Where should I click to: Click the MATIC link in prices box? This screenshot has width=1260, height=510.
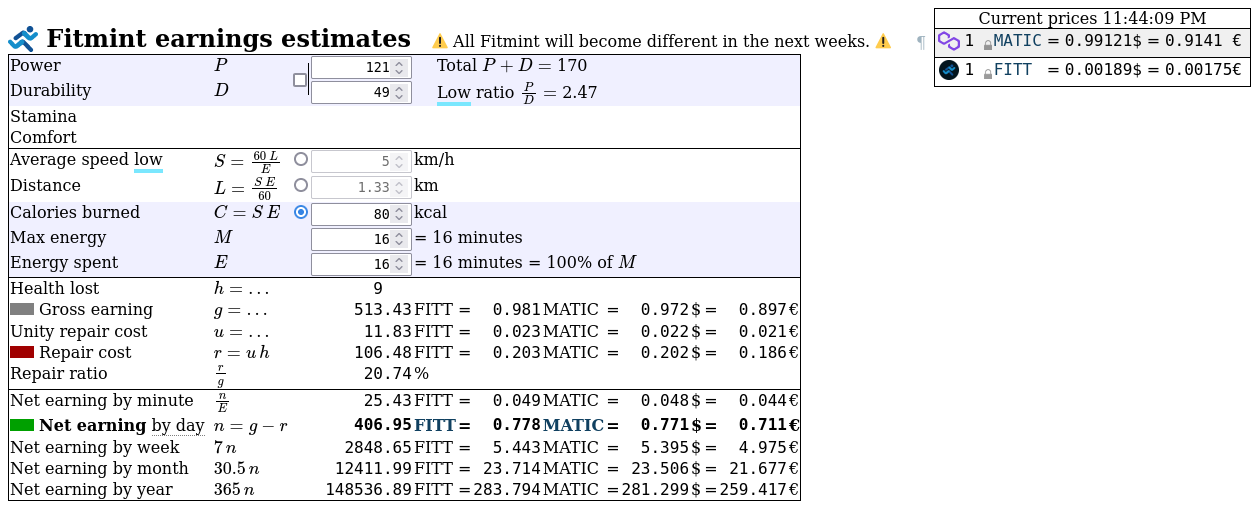click(x=1017, y=41)
